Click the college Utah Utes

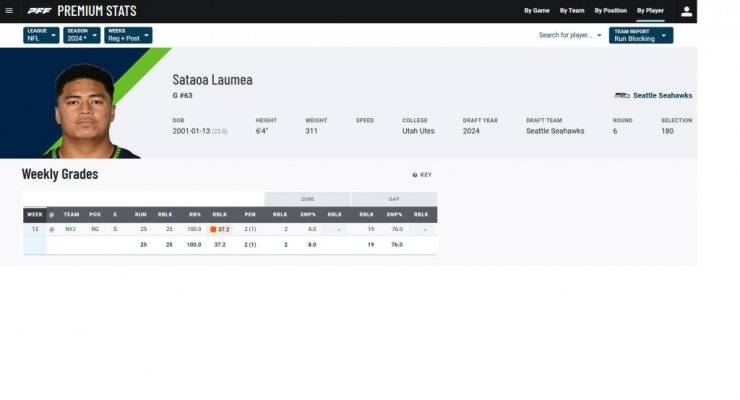418,131
